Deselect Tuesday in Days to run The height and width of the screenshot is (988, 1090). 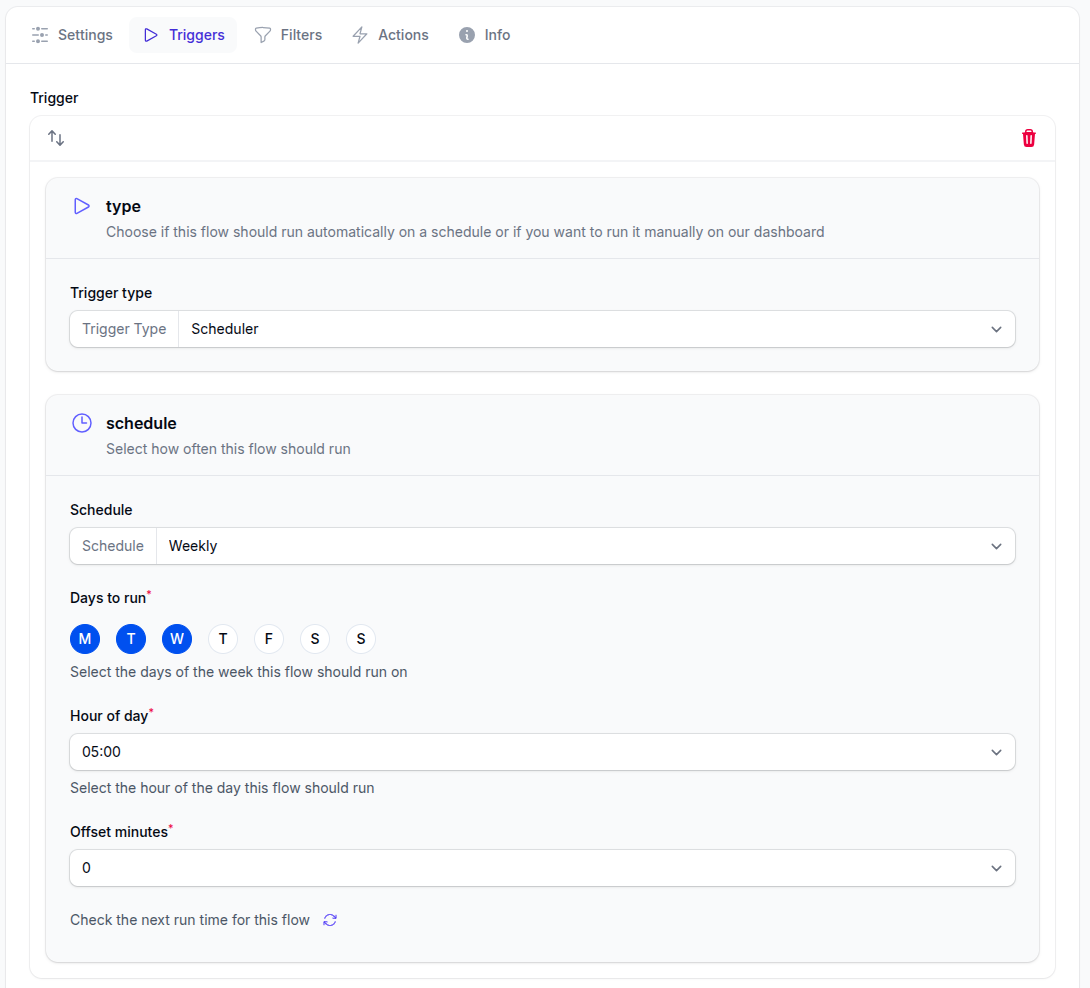pyautogui.click(x=131, y=639)
